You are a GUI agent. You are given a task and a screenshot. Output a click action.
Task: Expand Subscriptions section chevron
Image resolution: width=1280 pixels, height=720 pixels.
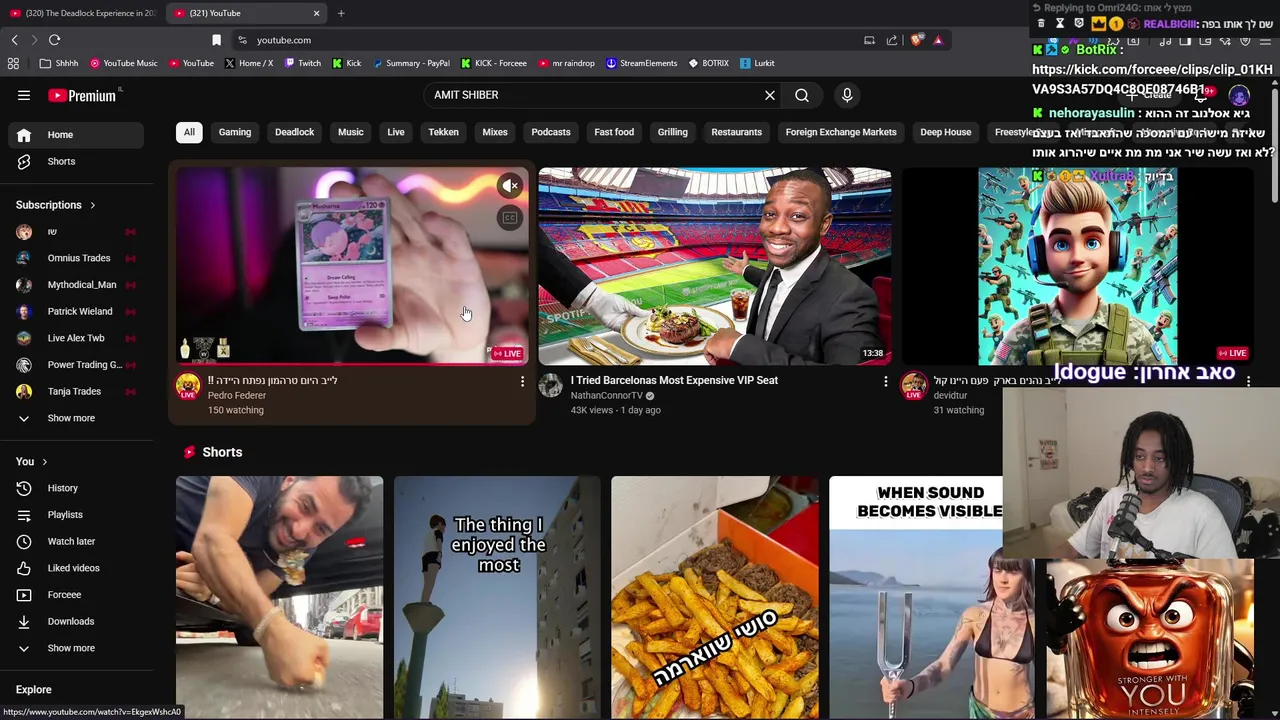click(92, 205)
